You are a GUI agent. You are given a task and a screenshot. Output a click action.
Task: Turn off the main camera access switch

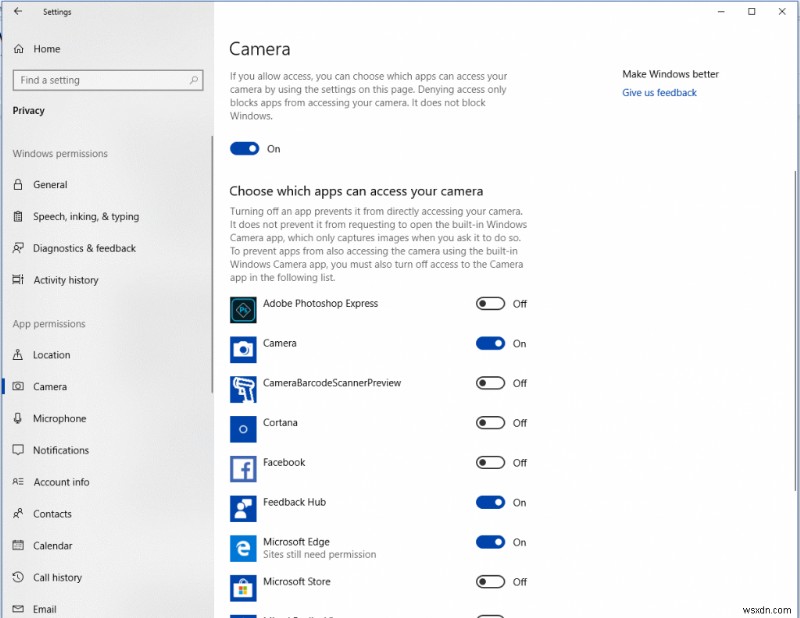pos(245,148)
